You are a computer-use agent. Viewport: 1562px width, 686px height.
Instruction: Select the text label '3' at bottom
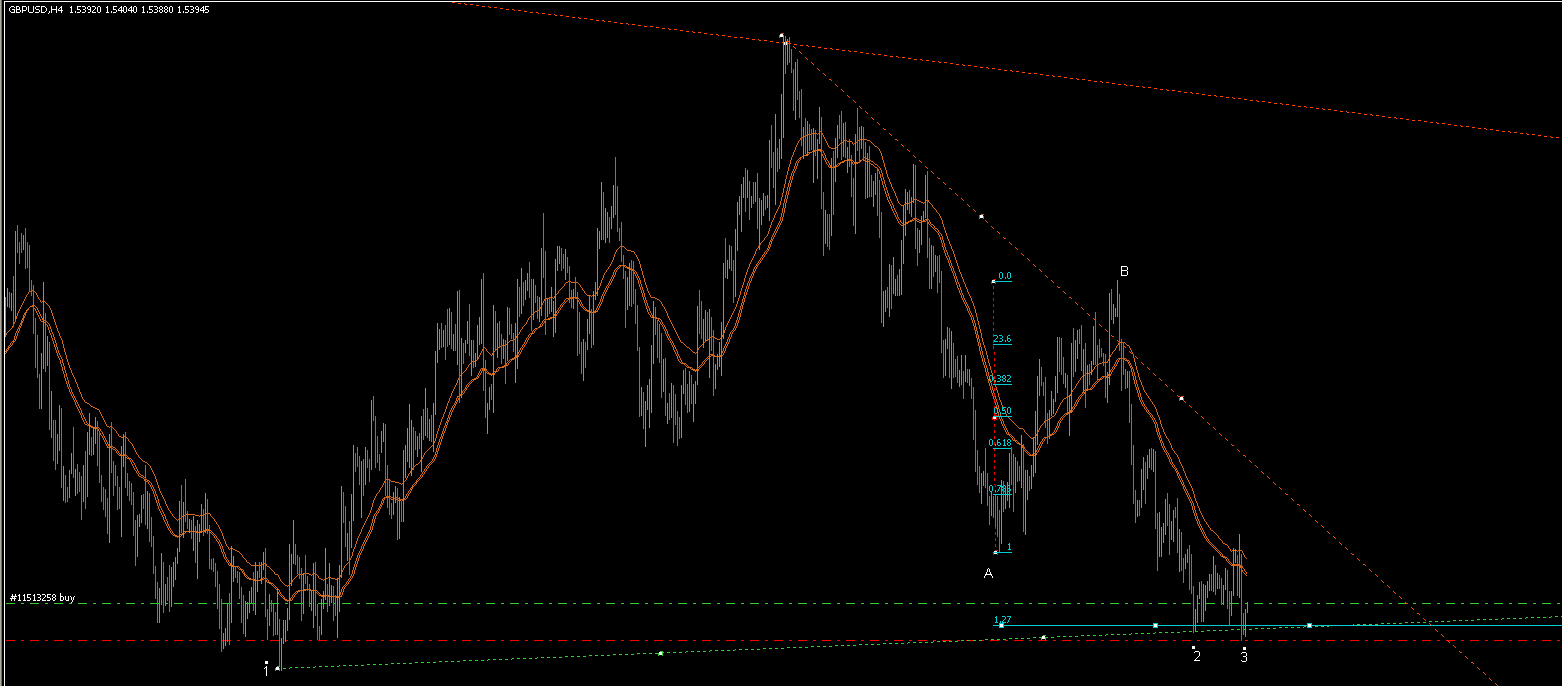pyautogui.click(x=1244, y=657)
